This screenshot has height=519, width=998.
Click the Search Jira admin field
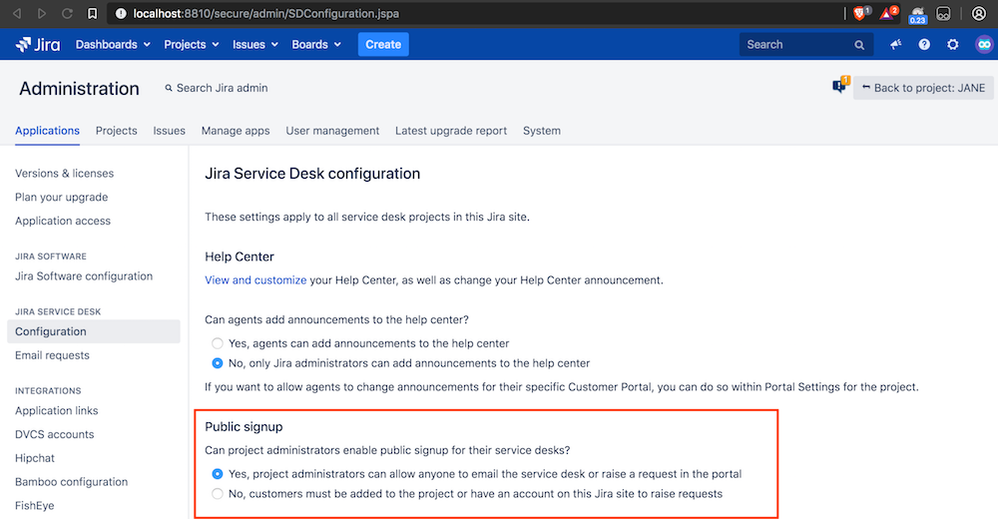216,88
